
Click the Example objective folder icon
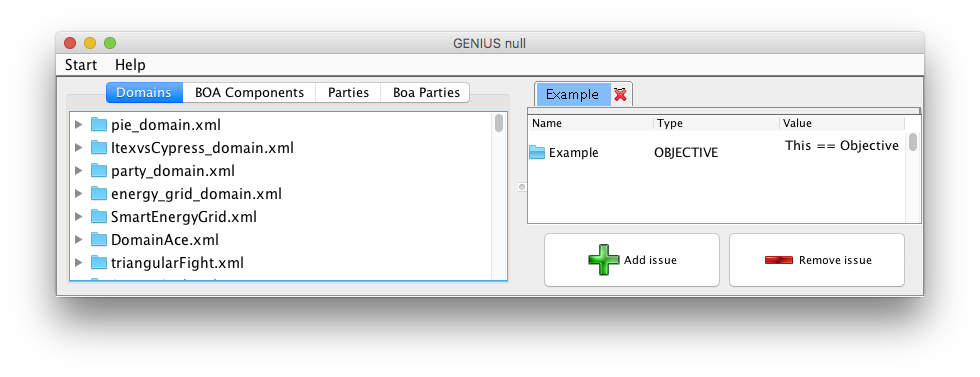537,153
